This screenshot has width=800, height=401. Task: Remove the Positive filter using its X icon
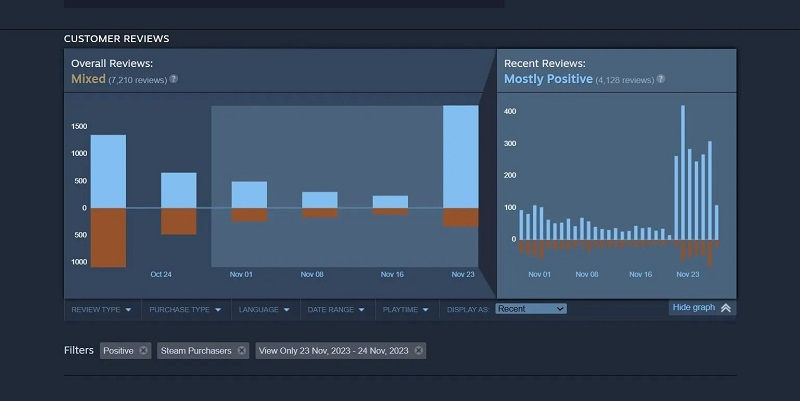click(143, 351)
